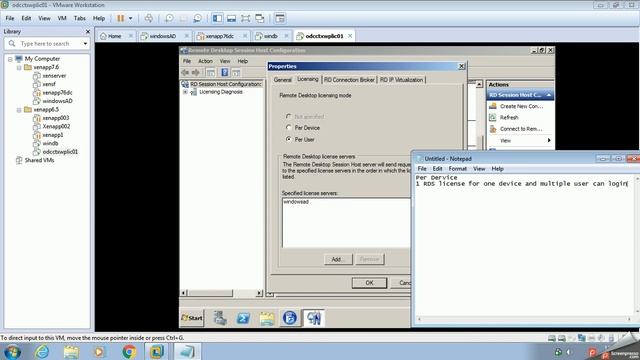The image size is (640, 360).
Task: Open VMware Help menu
Action: (99, 18)
